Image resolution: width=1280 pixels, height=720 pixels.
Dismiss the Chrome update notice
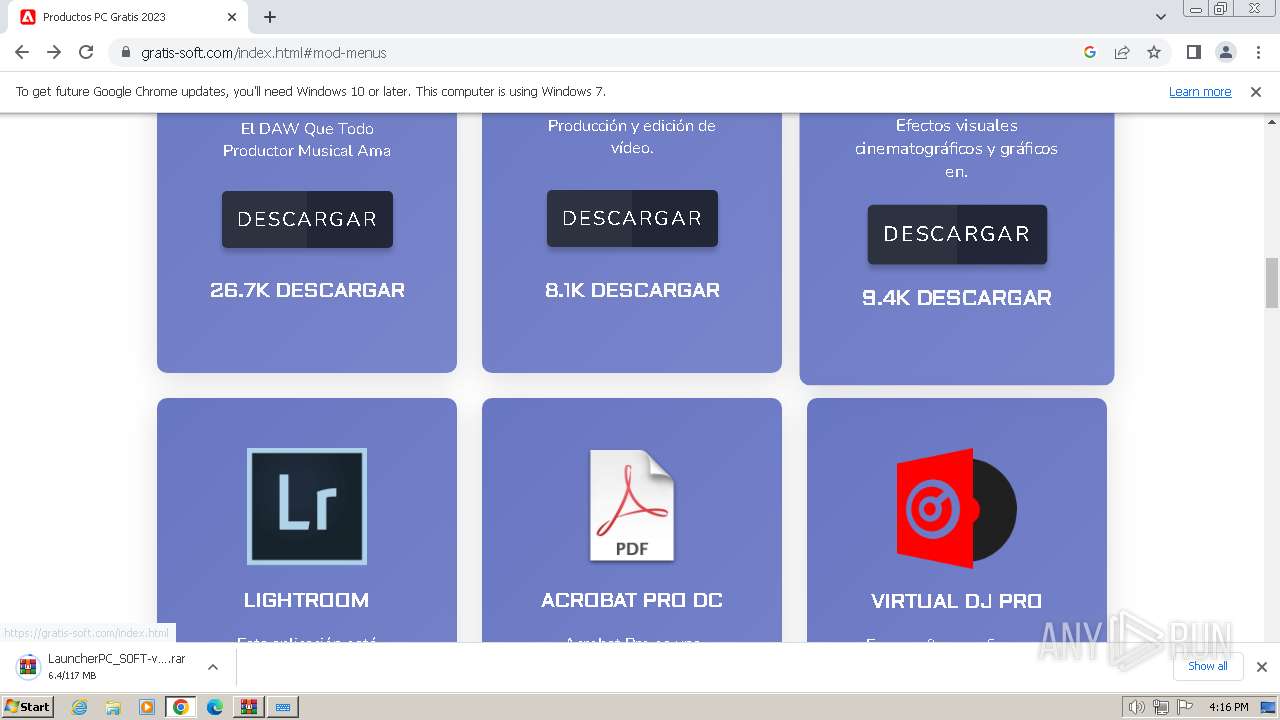[x=1256, y=92]
